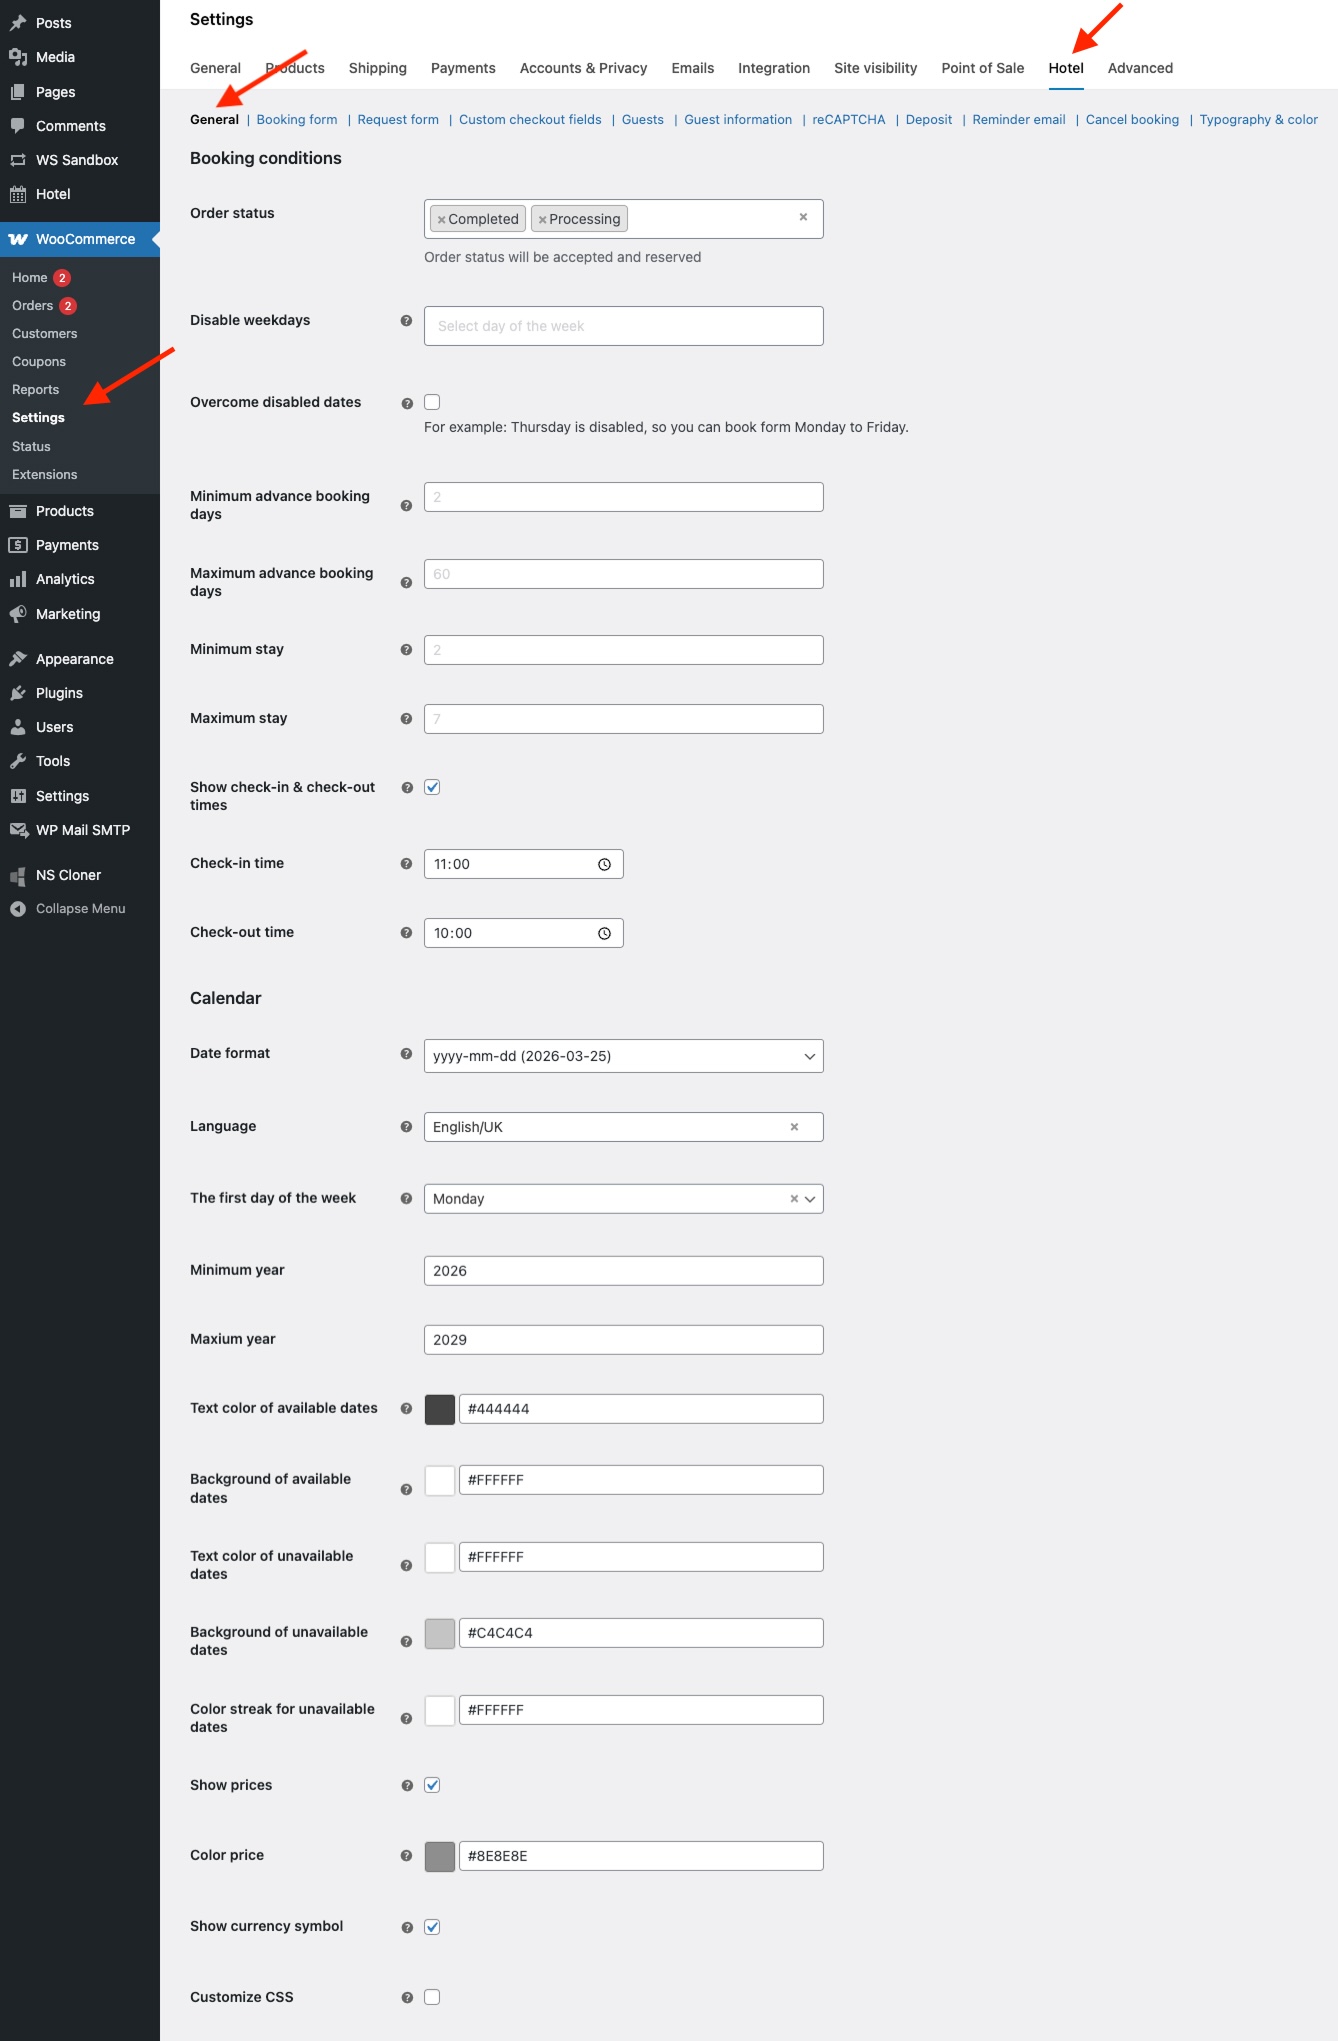Click the Background of unavailable dates swatch
The height and width of the screenshot is (2041, 1338).
(440, 1634)
